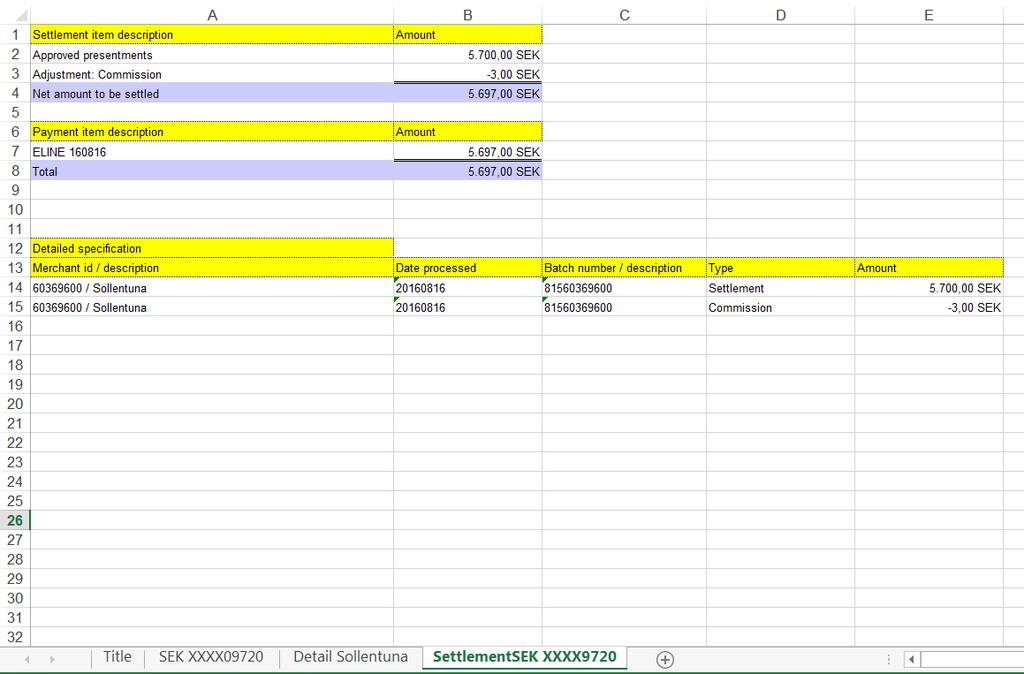Click the tab bar split handle dots

(x=888, y=659)
